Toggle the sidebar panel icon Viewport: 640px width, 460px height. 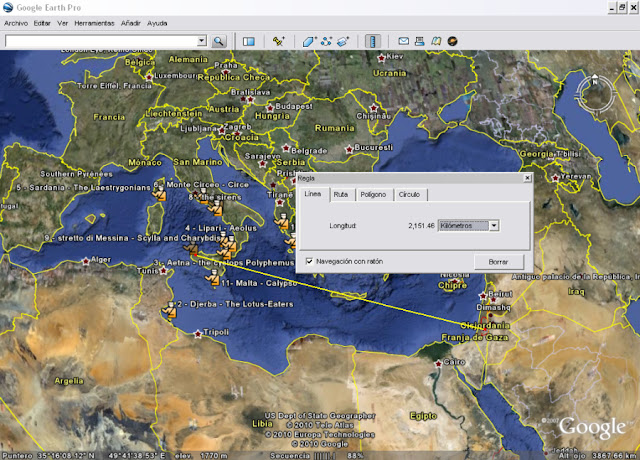249,41
